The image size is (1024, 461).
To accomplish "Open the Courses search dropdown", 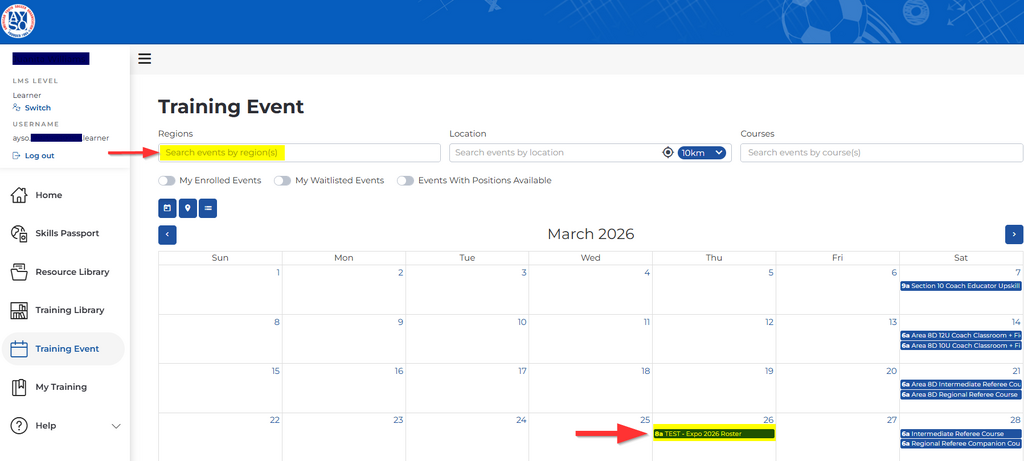I will 881,152.
